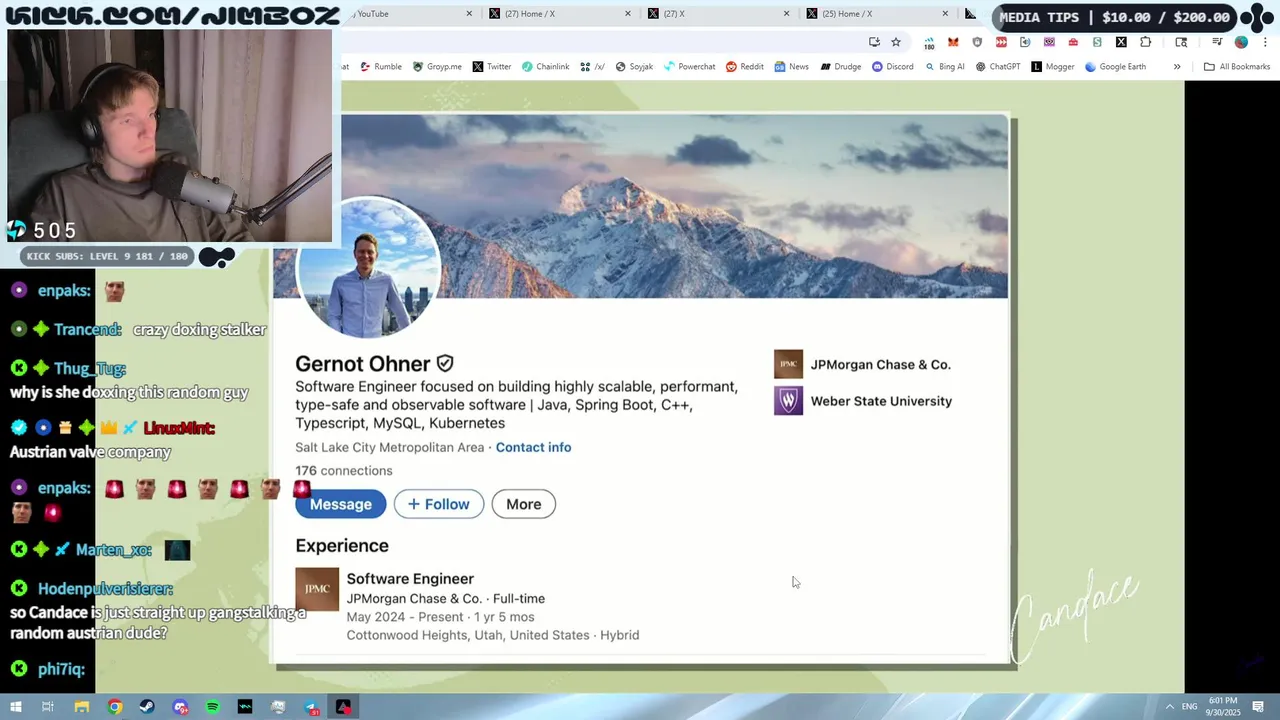This screenshot has width=1280, height=720.
Task: Expand the hidden bookmarks chevron
Action: (x=1177, y=67)
